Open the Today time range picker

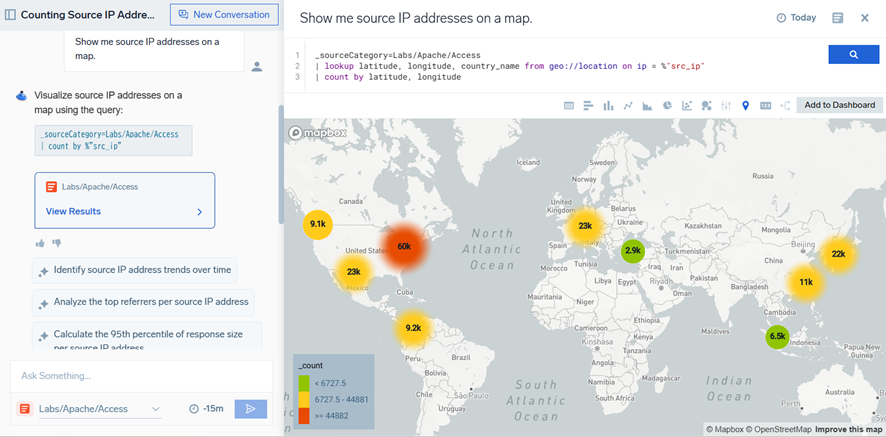tap(796, 18)
